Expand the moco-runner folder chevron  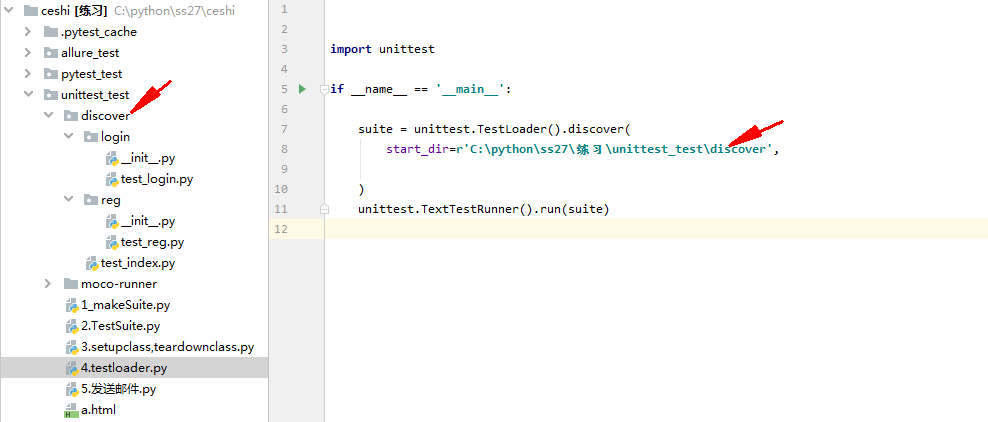point(49,283)
